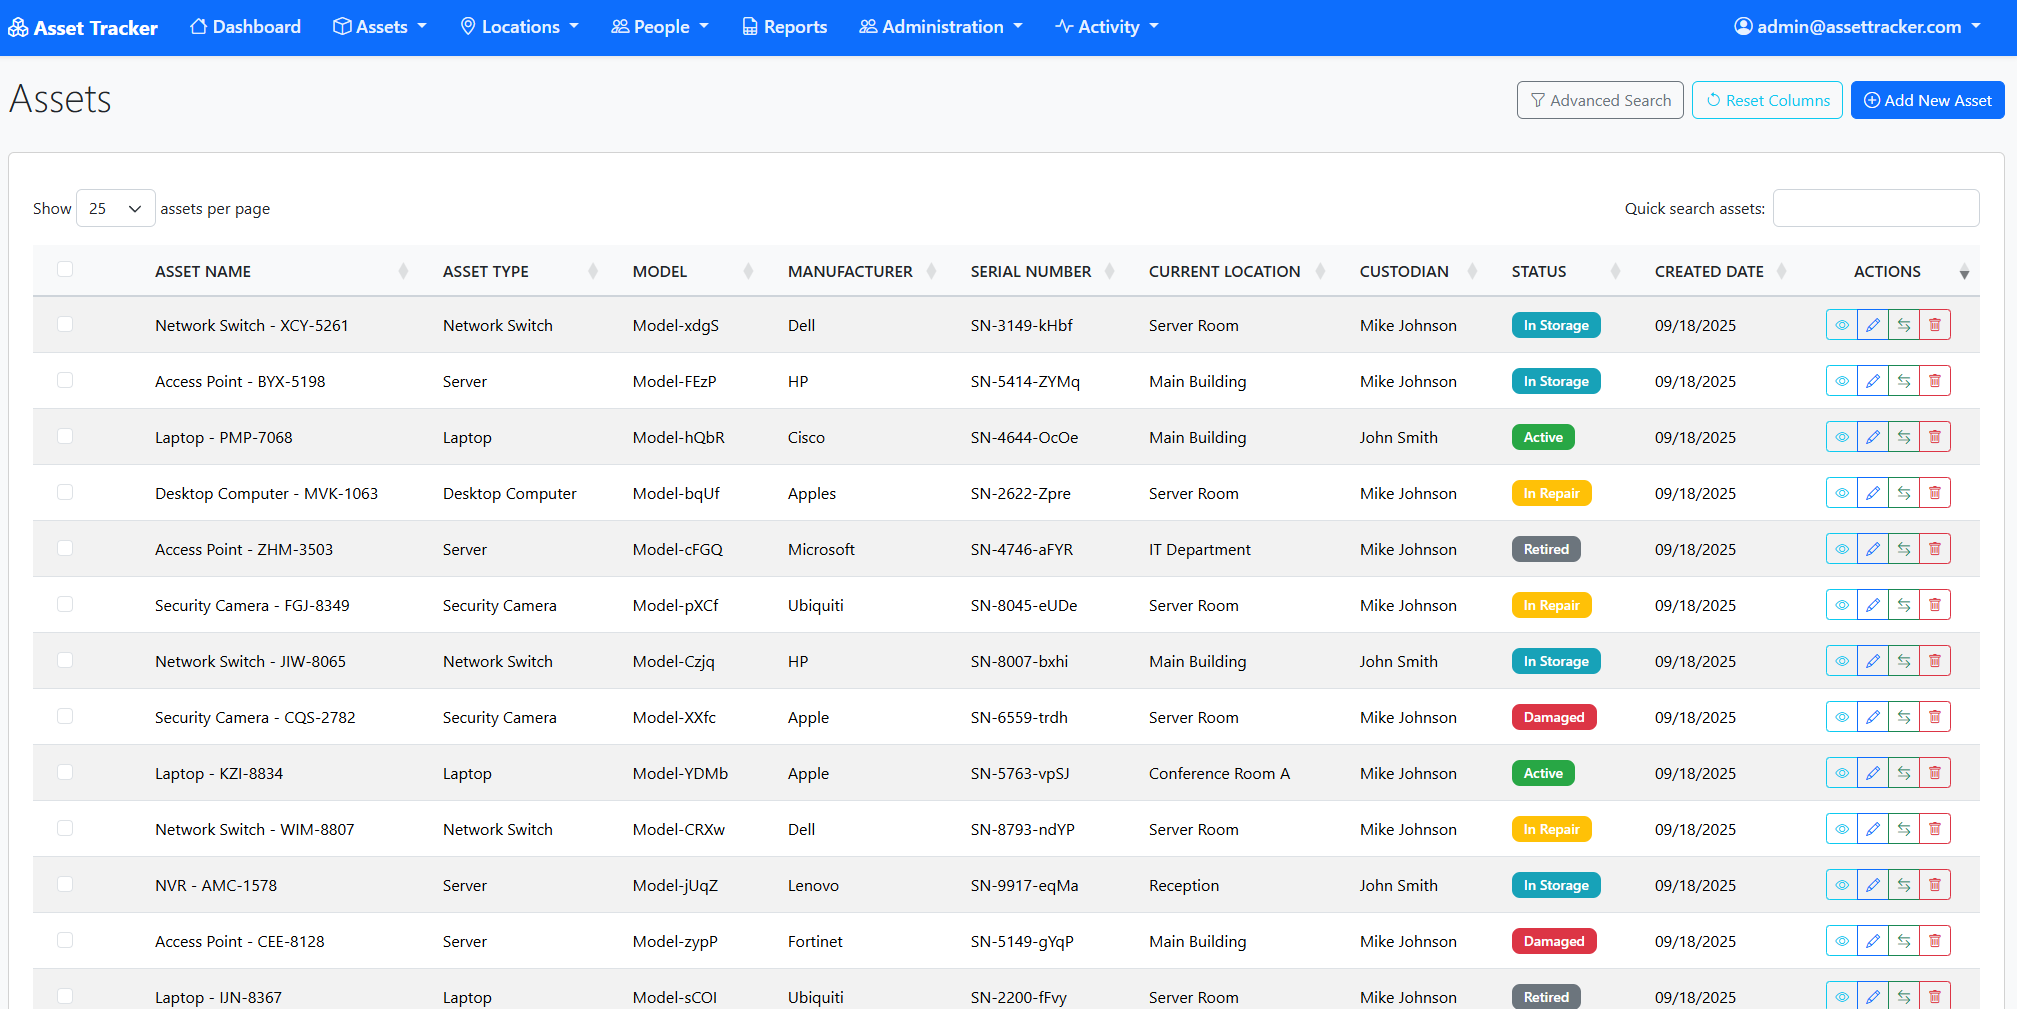Screen dimensions: 2017x1009
Task: Edit the Laptop PMP-7068 asset
Action: point(1873,437)
